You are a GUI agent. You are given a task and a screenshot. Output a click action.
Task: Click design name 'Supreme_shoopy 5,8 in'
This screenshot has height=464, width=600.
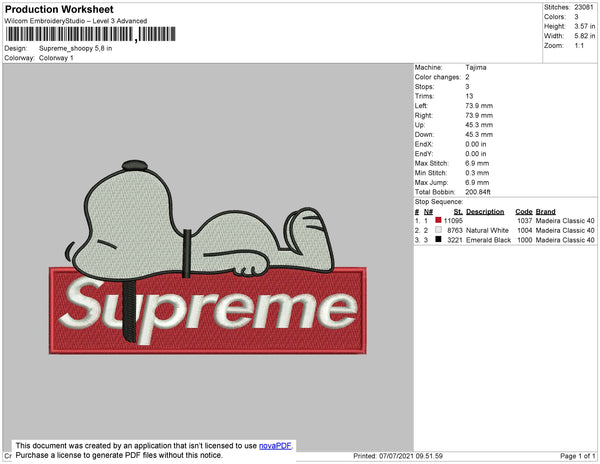tap(75, 49)
